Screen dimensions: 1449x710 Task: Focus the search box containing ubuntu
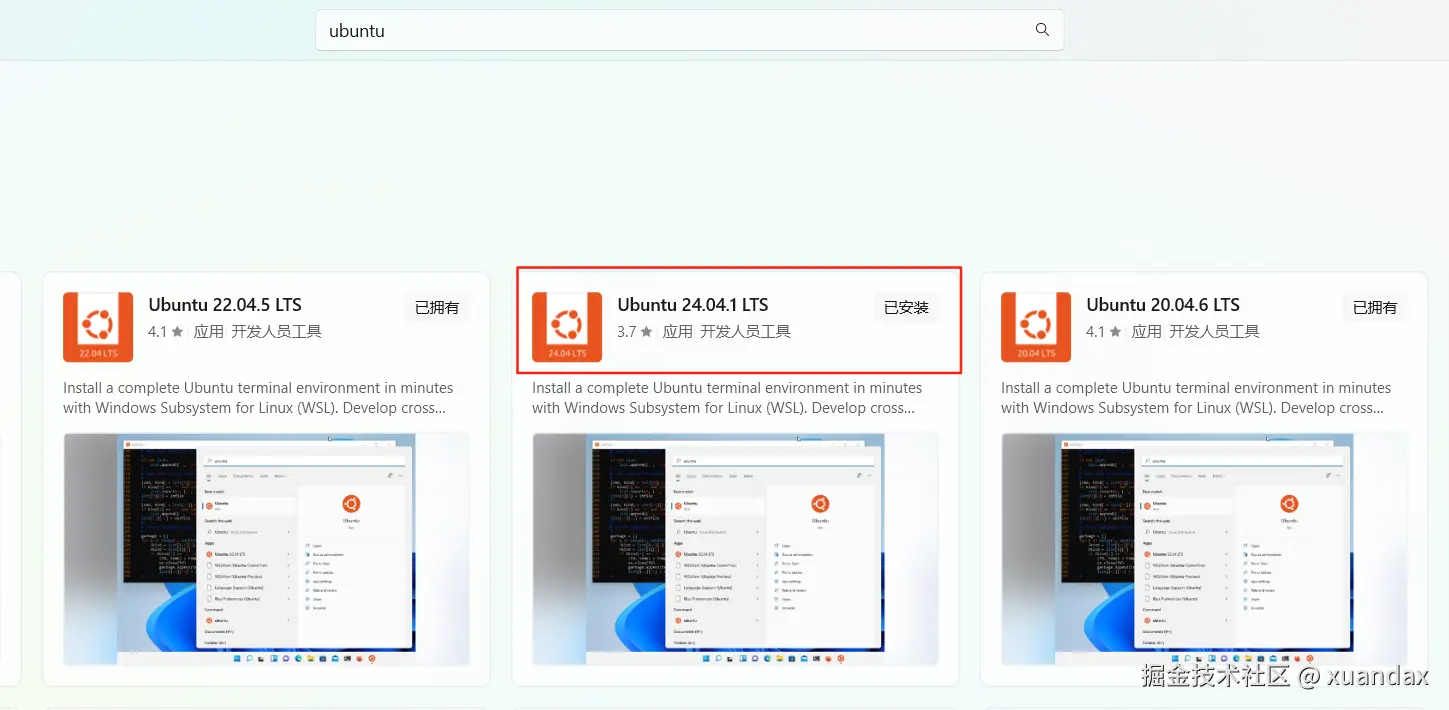[x=690, y=30]
